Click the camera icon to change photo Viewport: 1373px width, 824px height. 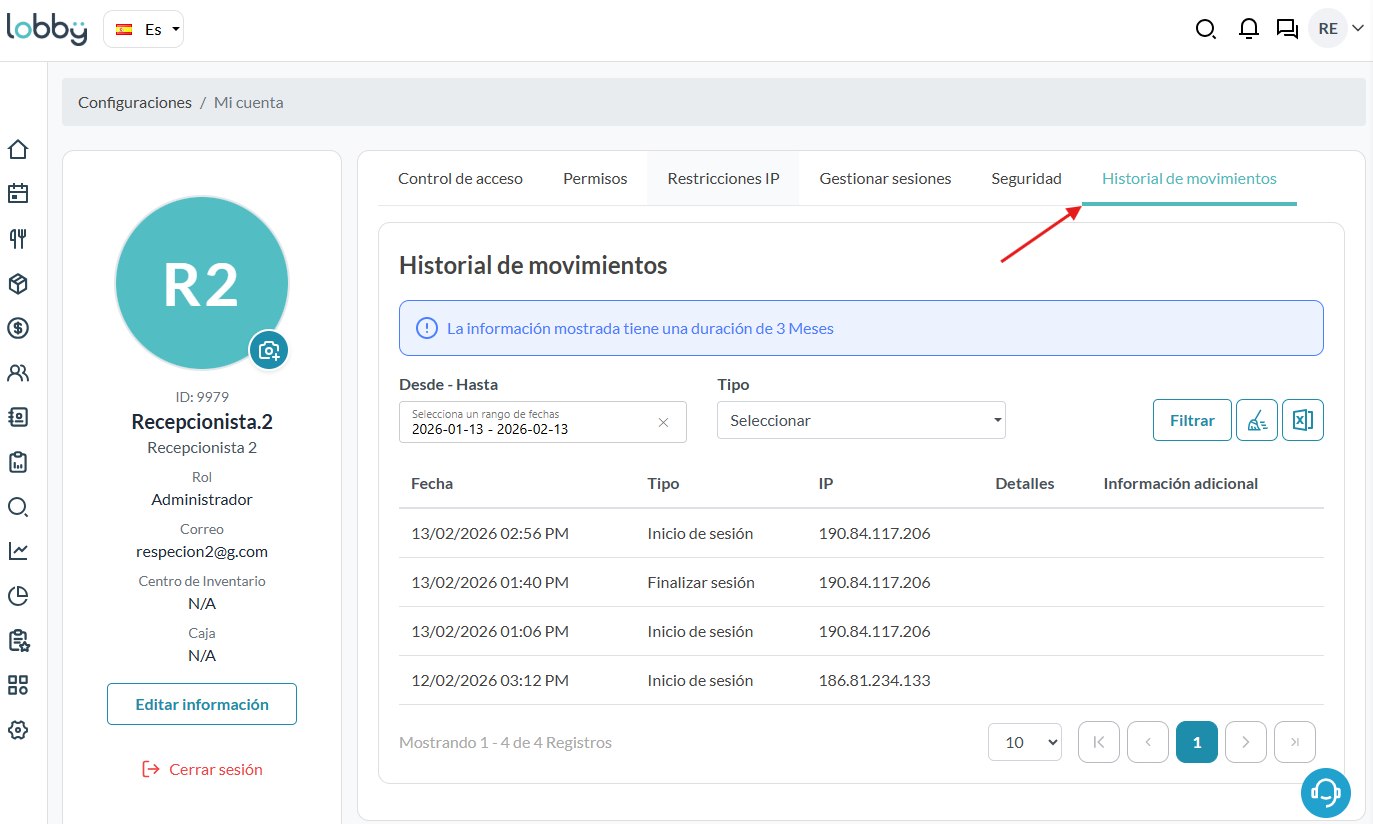coord(269,350)
